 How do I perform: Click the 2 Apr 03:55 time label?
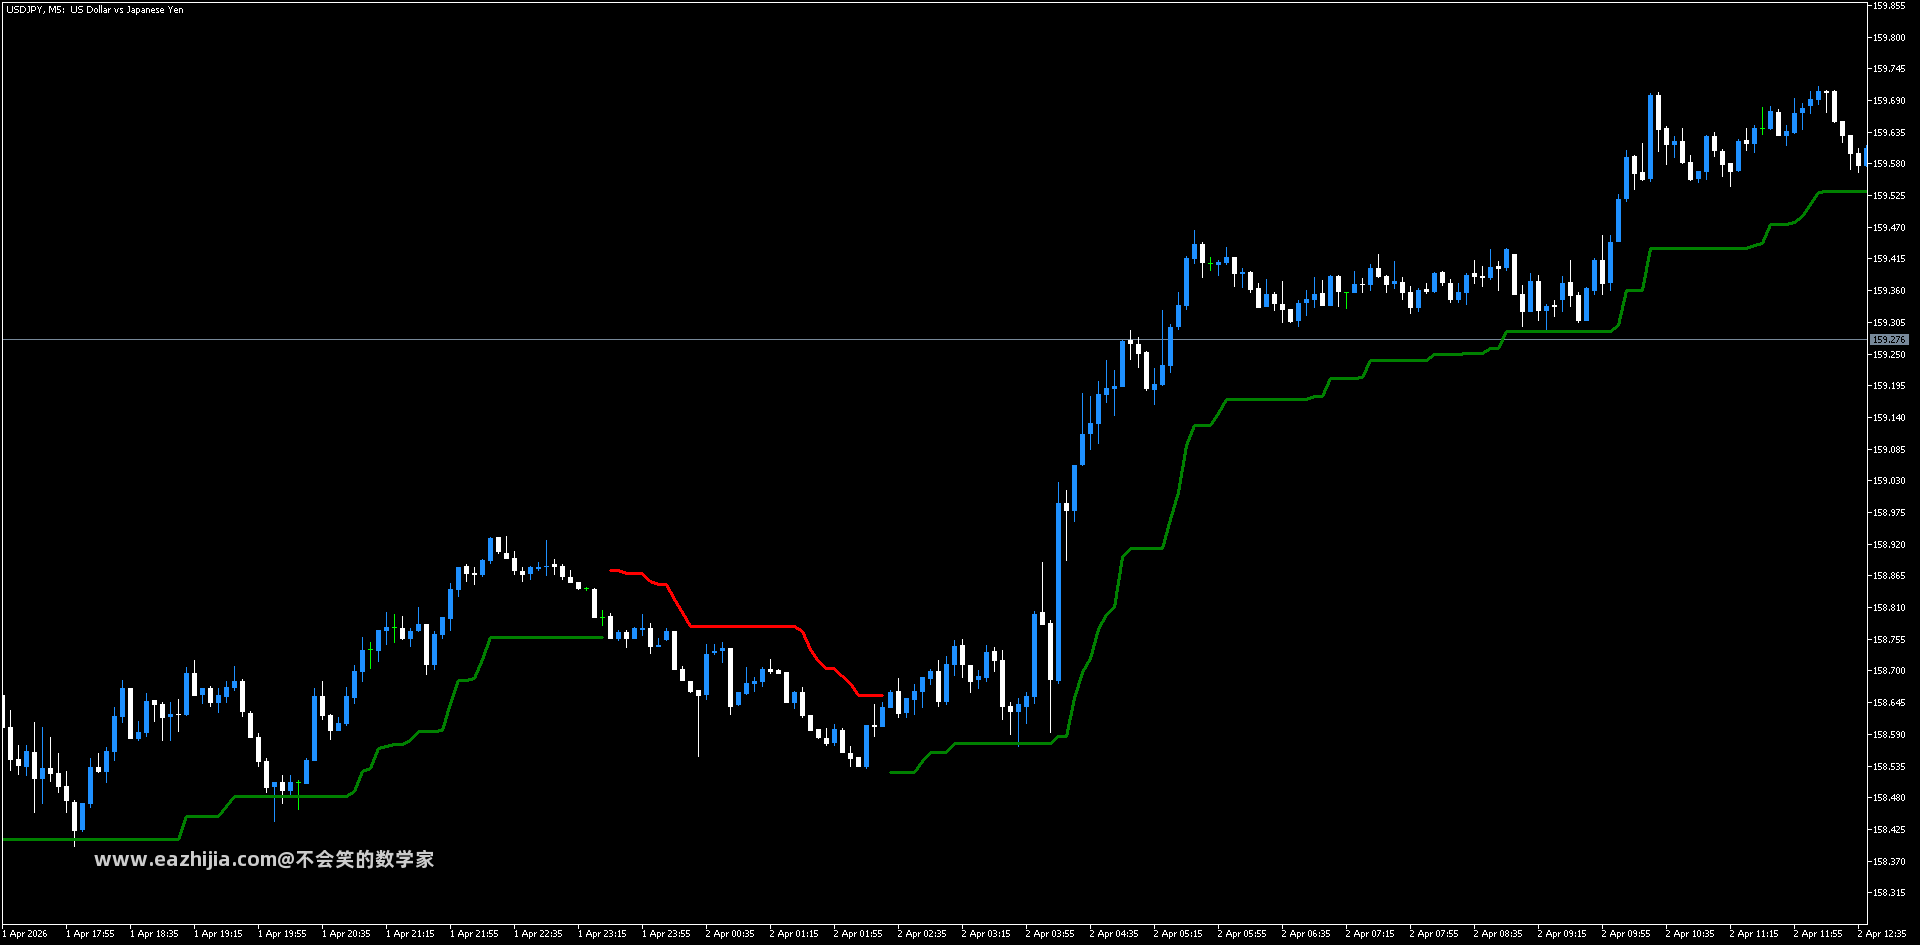[x=1050, y=934]
